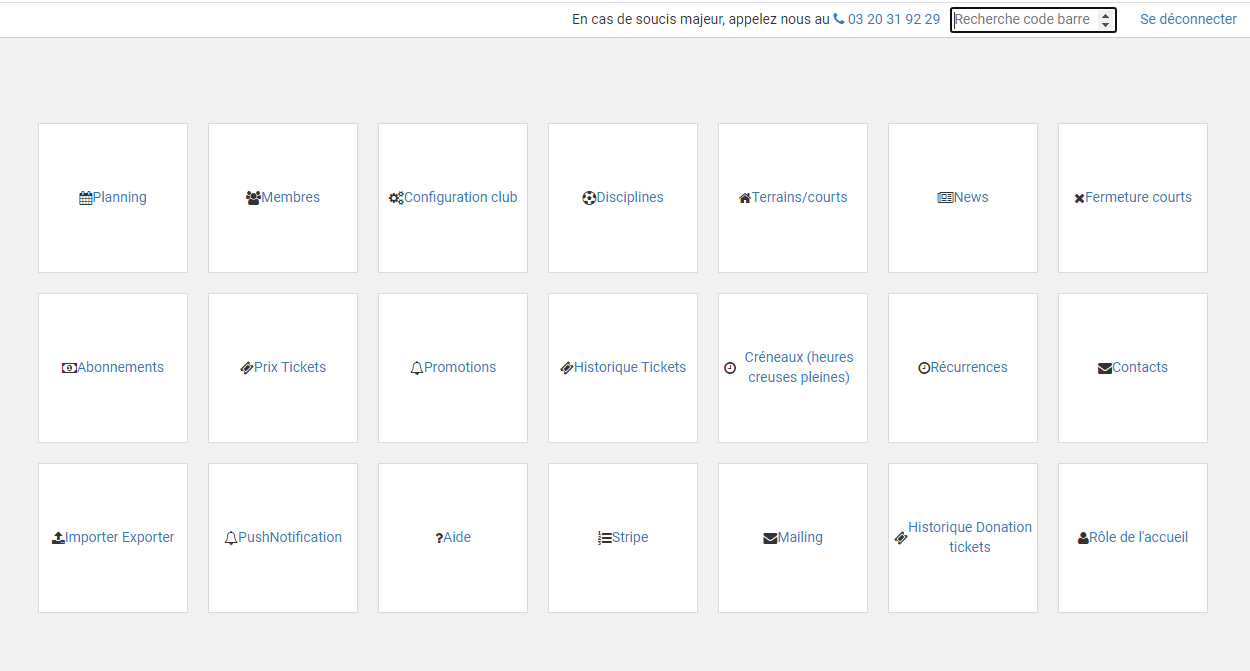Click the clock icon beside Créneaux
Image resolution: width=1250 pixels, height=671 pixels.
pos(730,368)
